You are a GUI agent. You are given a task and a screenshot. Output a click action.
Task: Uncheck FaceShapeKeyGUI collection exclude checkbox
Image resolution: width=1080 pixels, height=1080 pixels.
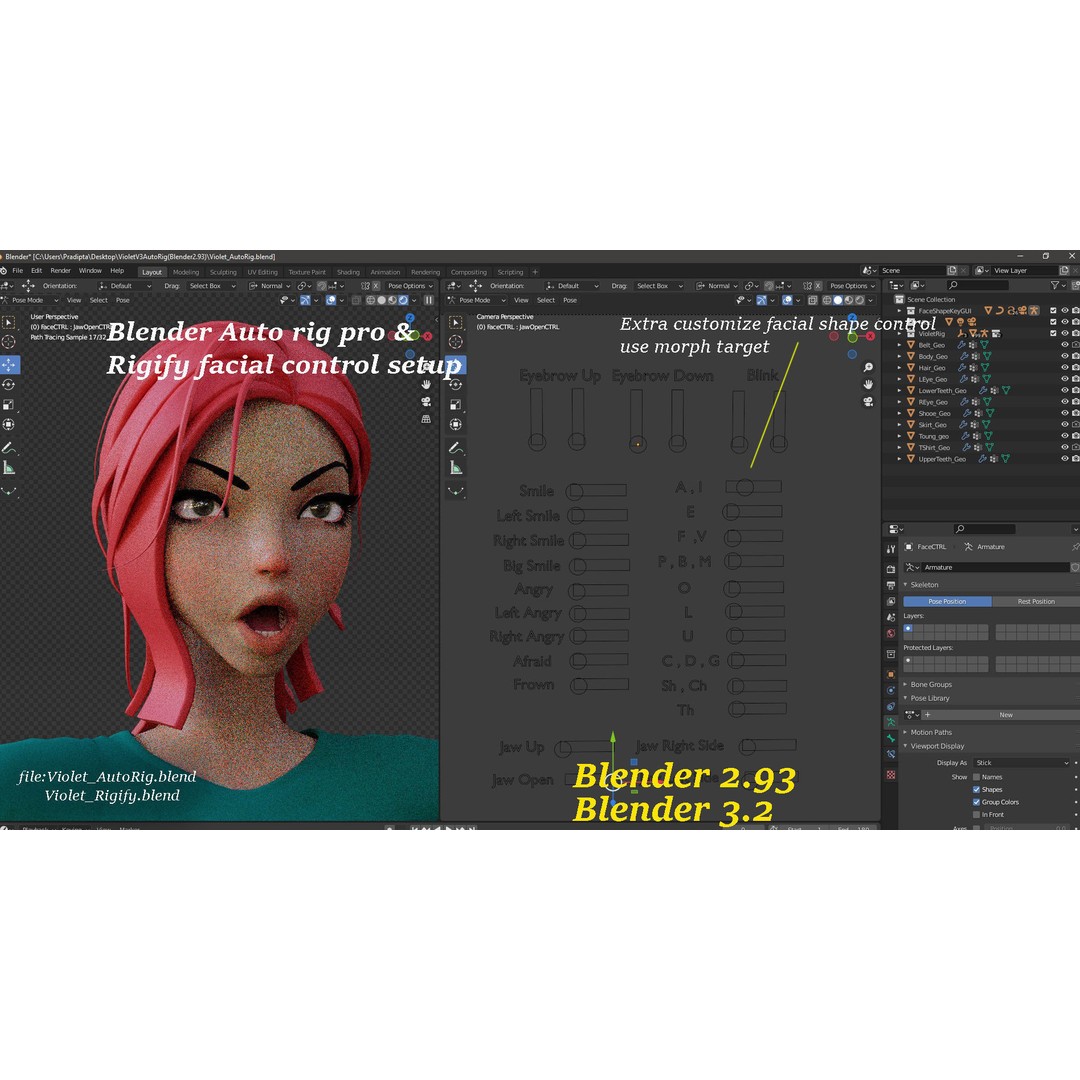pyautogui.click(x=1053, y=311)
